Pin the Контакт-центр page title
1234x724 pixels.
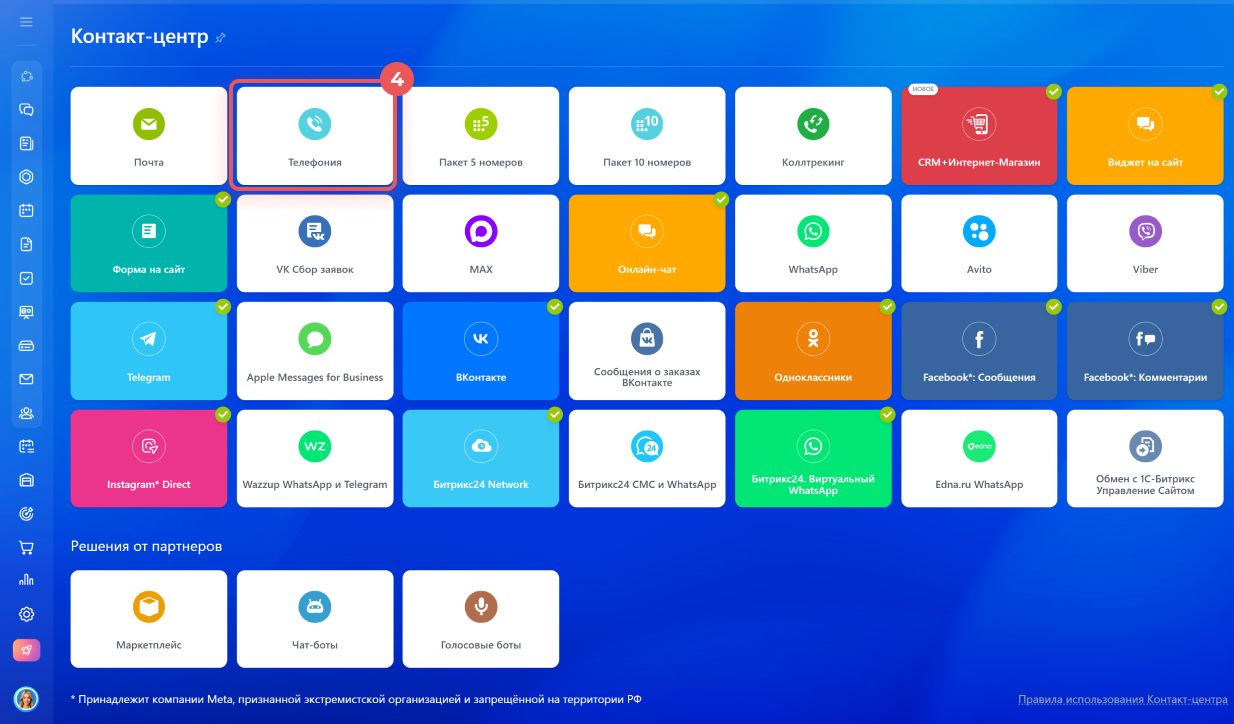[221, 38]
